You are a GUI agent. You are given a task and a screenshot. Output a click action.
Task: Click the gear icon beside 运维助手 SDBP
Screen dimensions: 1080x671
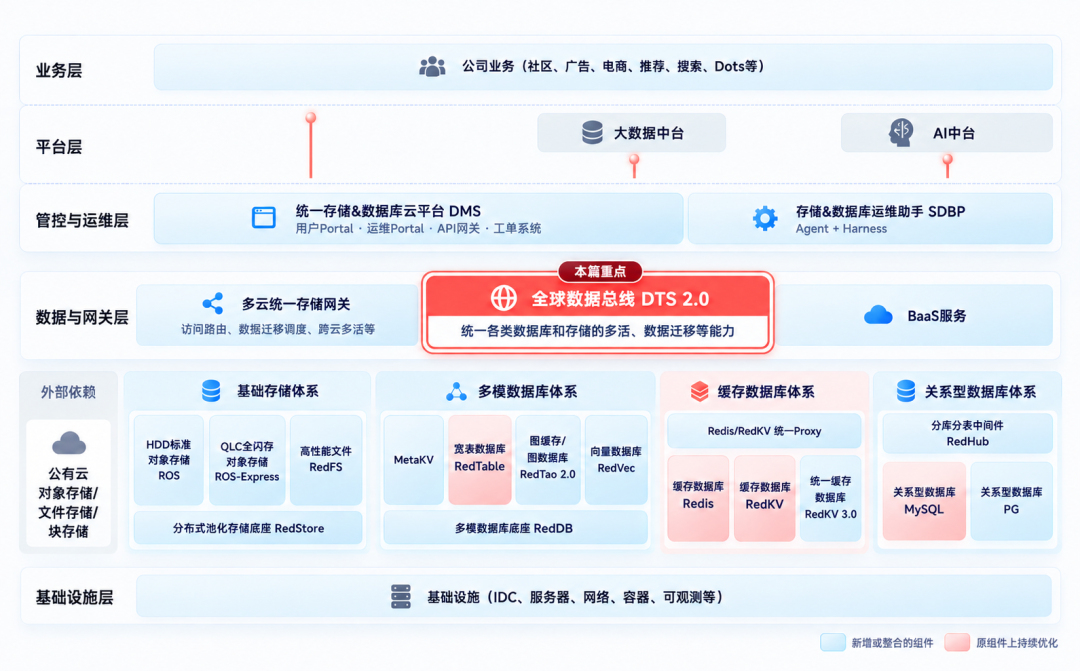click(x=765, y=218)
